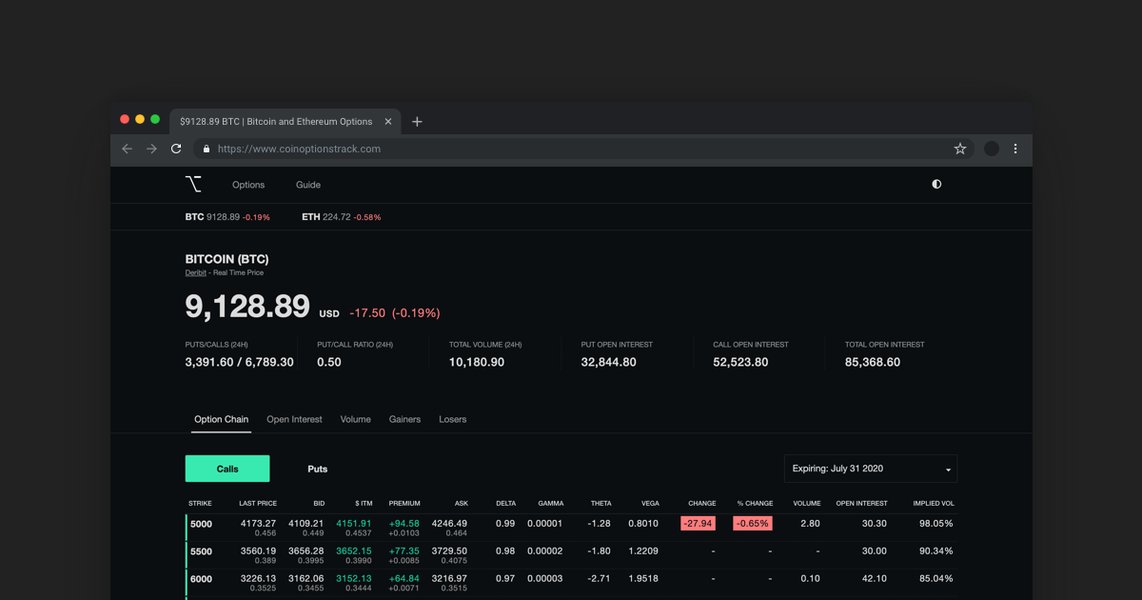Viewport: 1142px width, 600px height.
Task: Click the LAST PRICE column header
Action: coord(258,503)
